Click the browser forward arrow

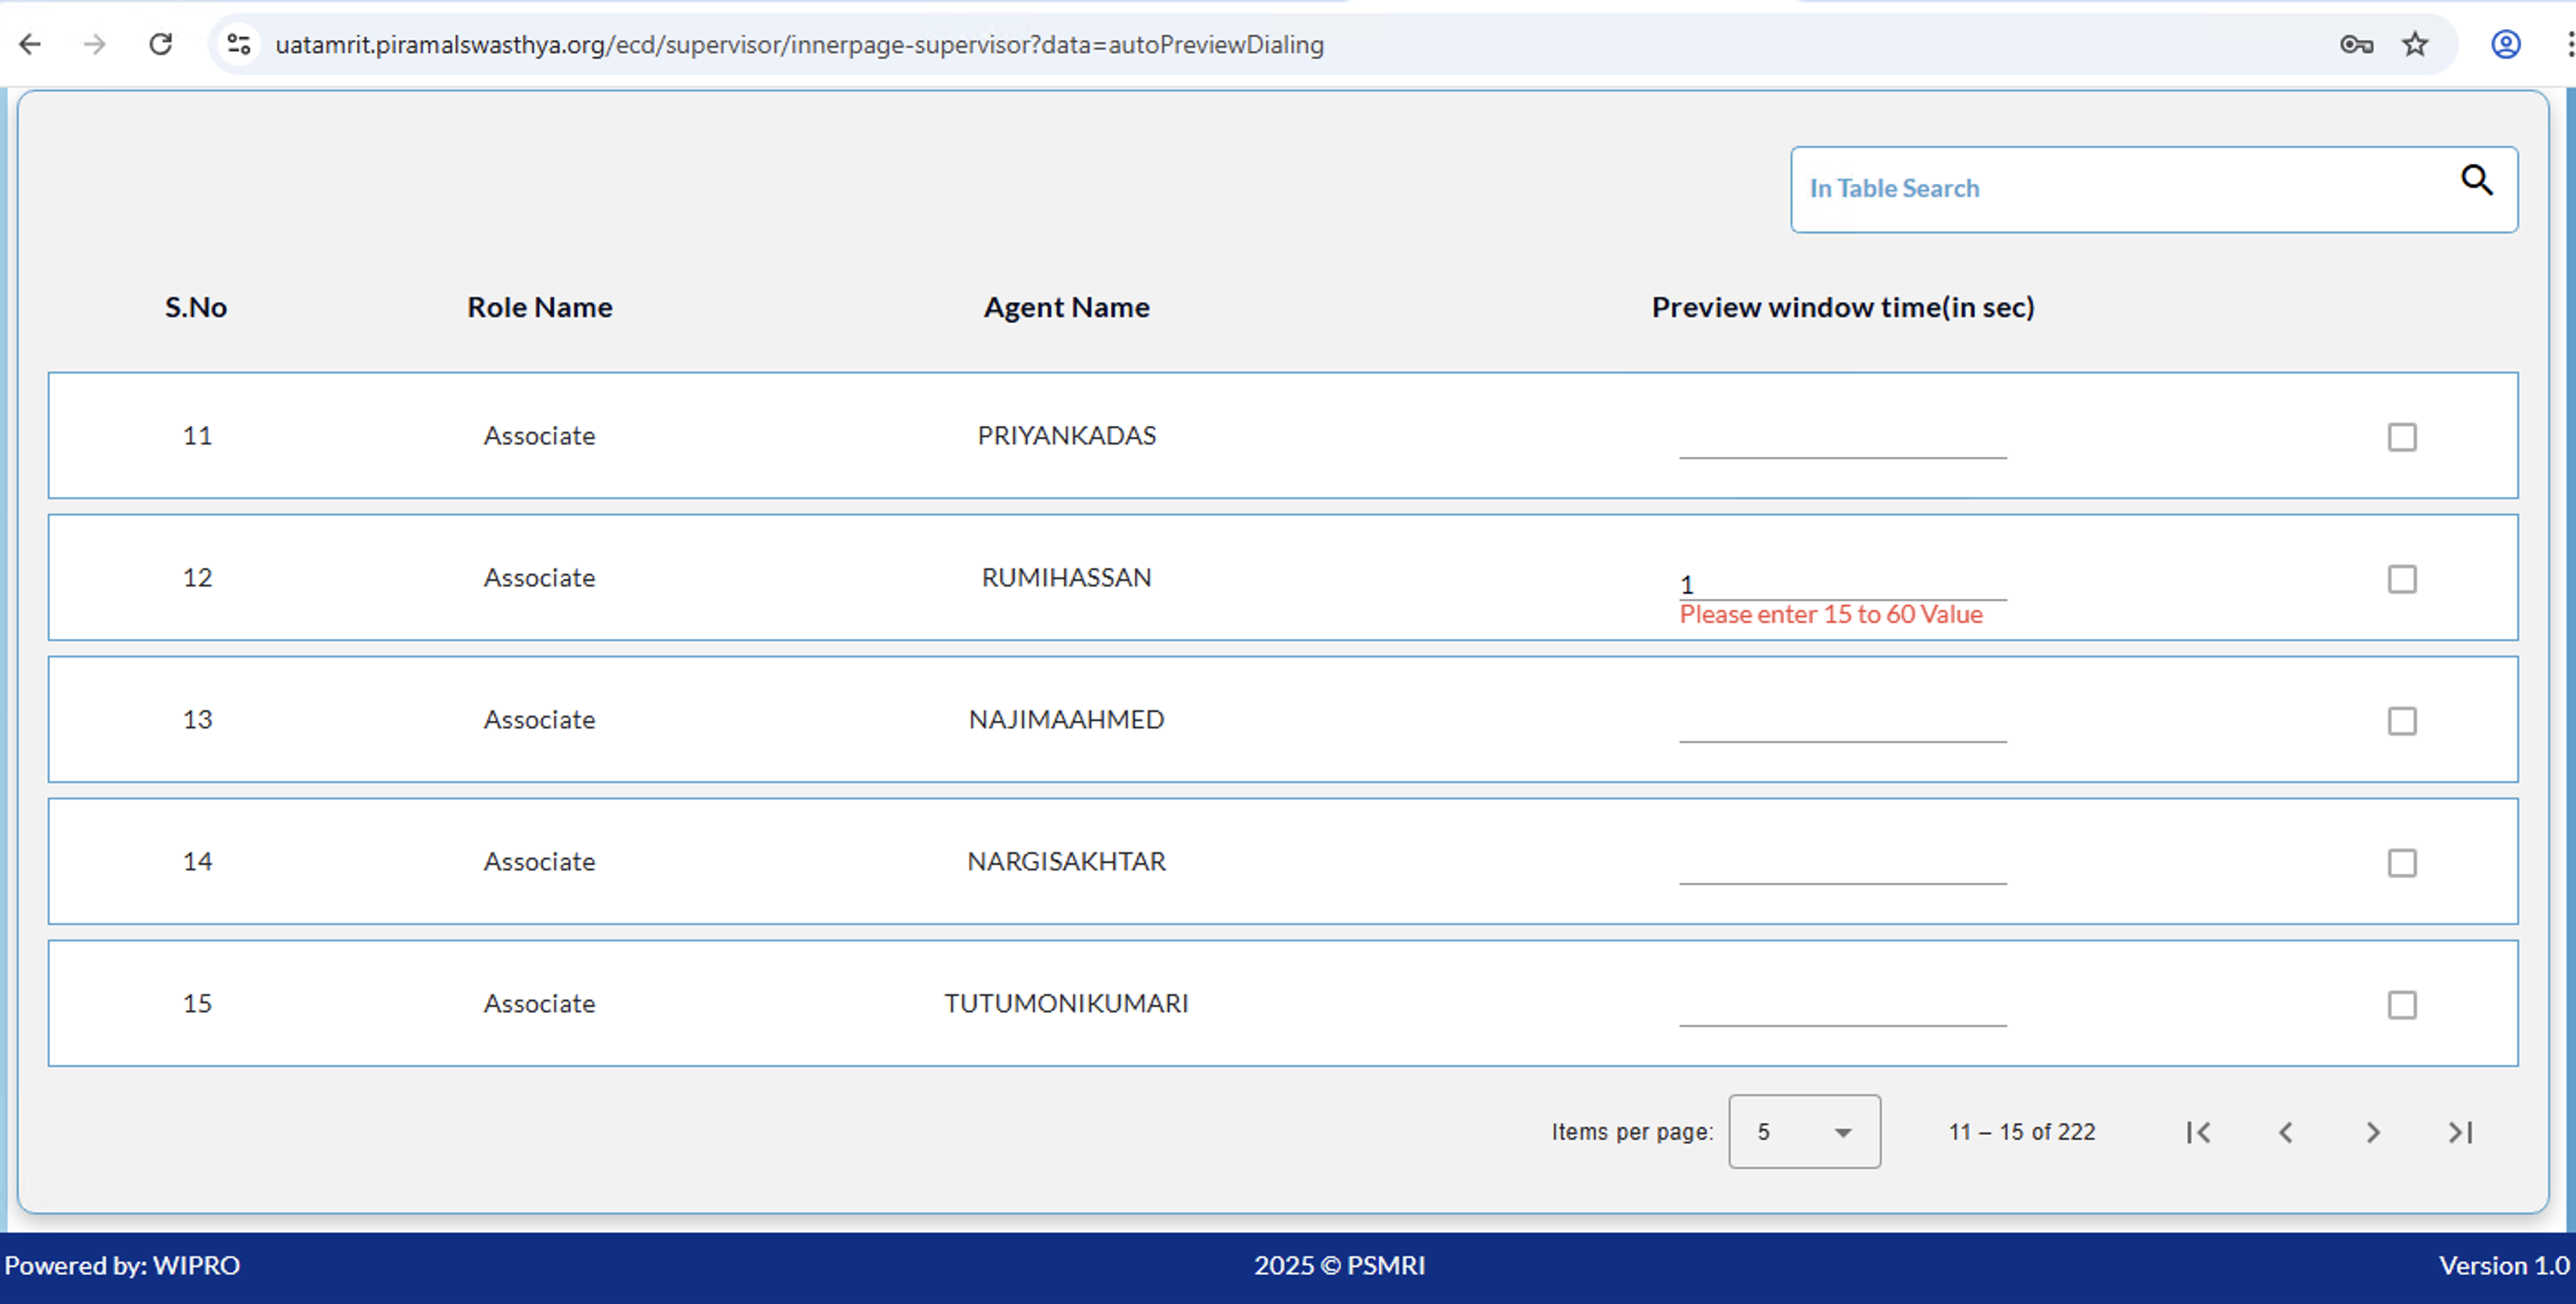click(95, 44)
